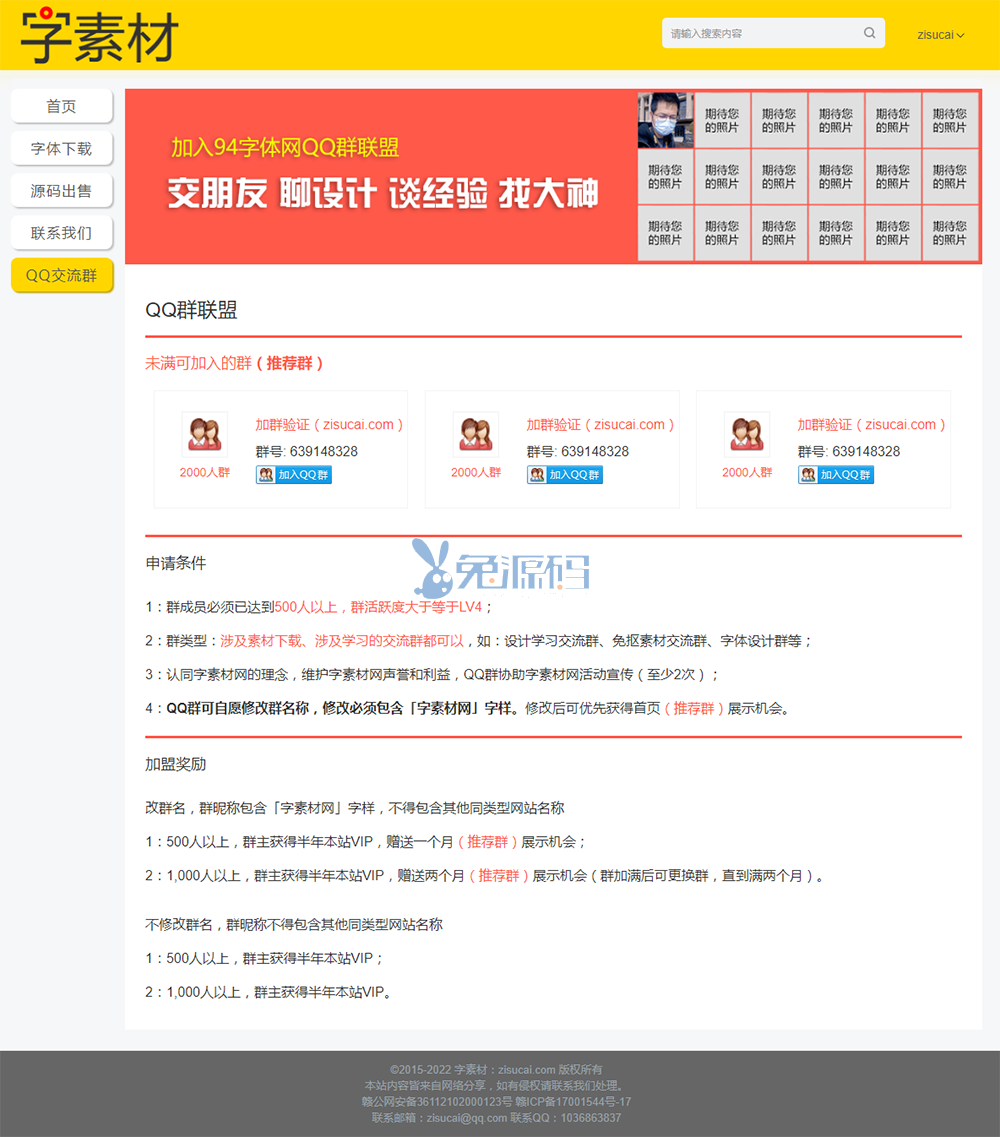Screen dimensions: 1000x1137
Task: Click the magnifier search icon
Action: (869, 33)
